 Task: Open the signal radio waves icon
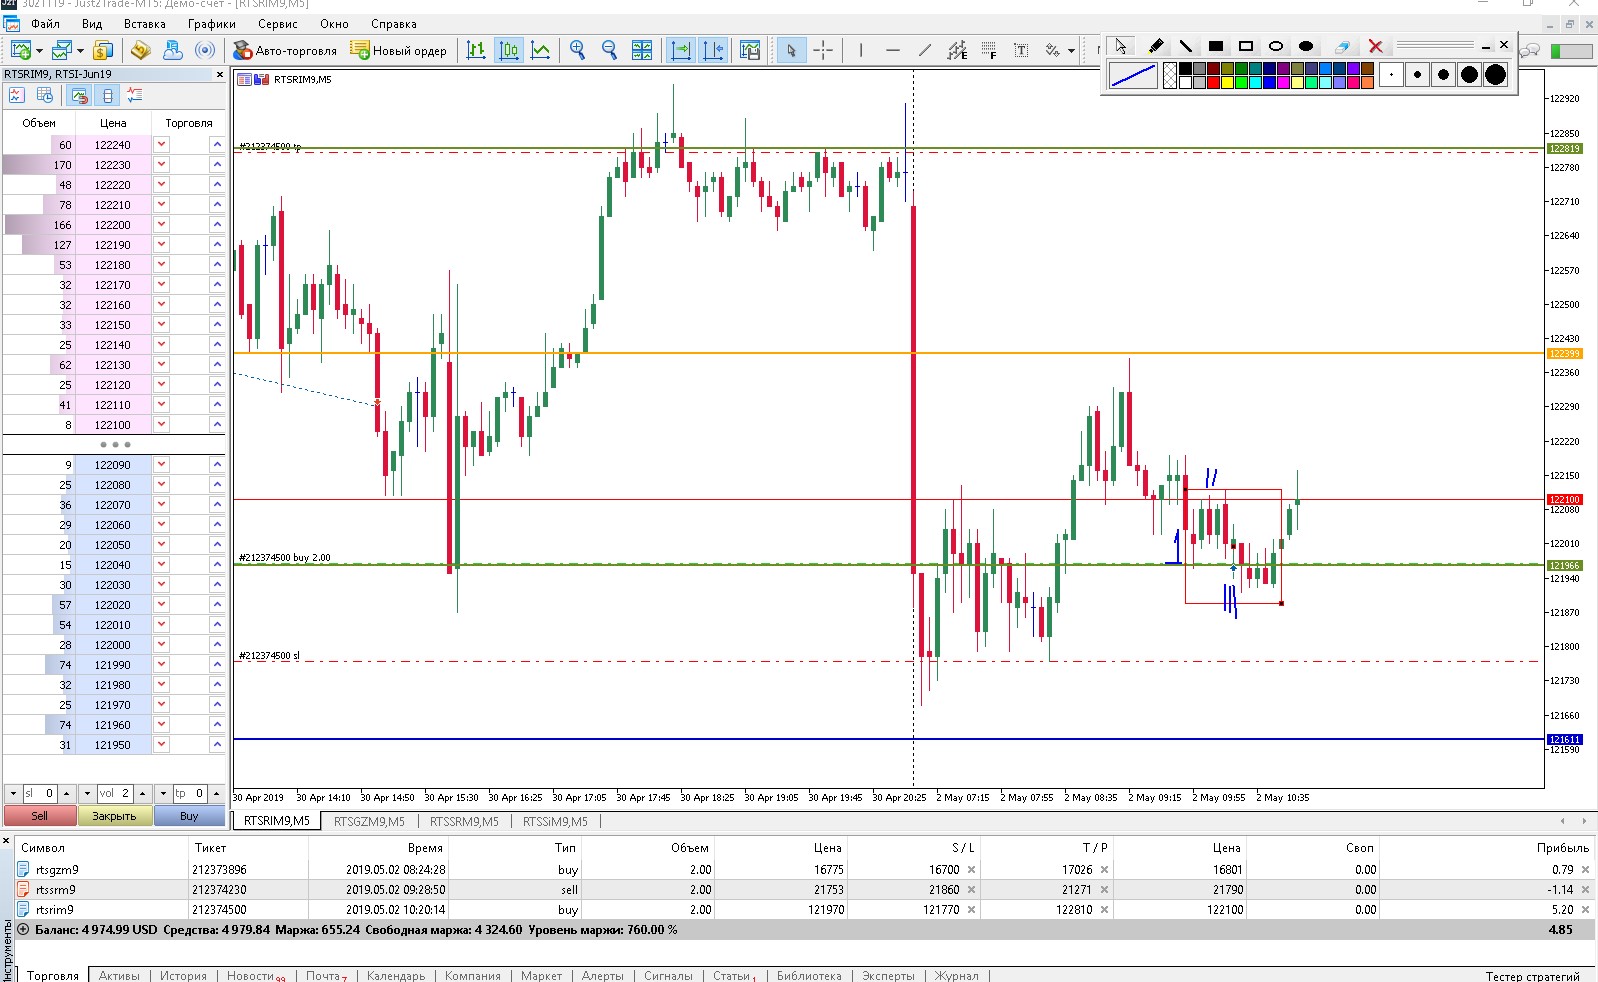pyautogui.click(x=205, y=50)
